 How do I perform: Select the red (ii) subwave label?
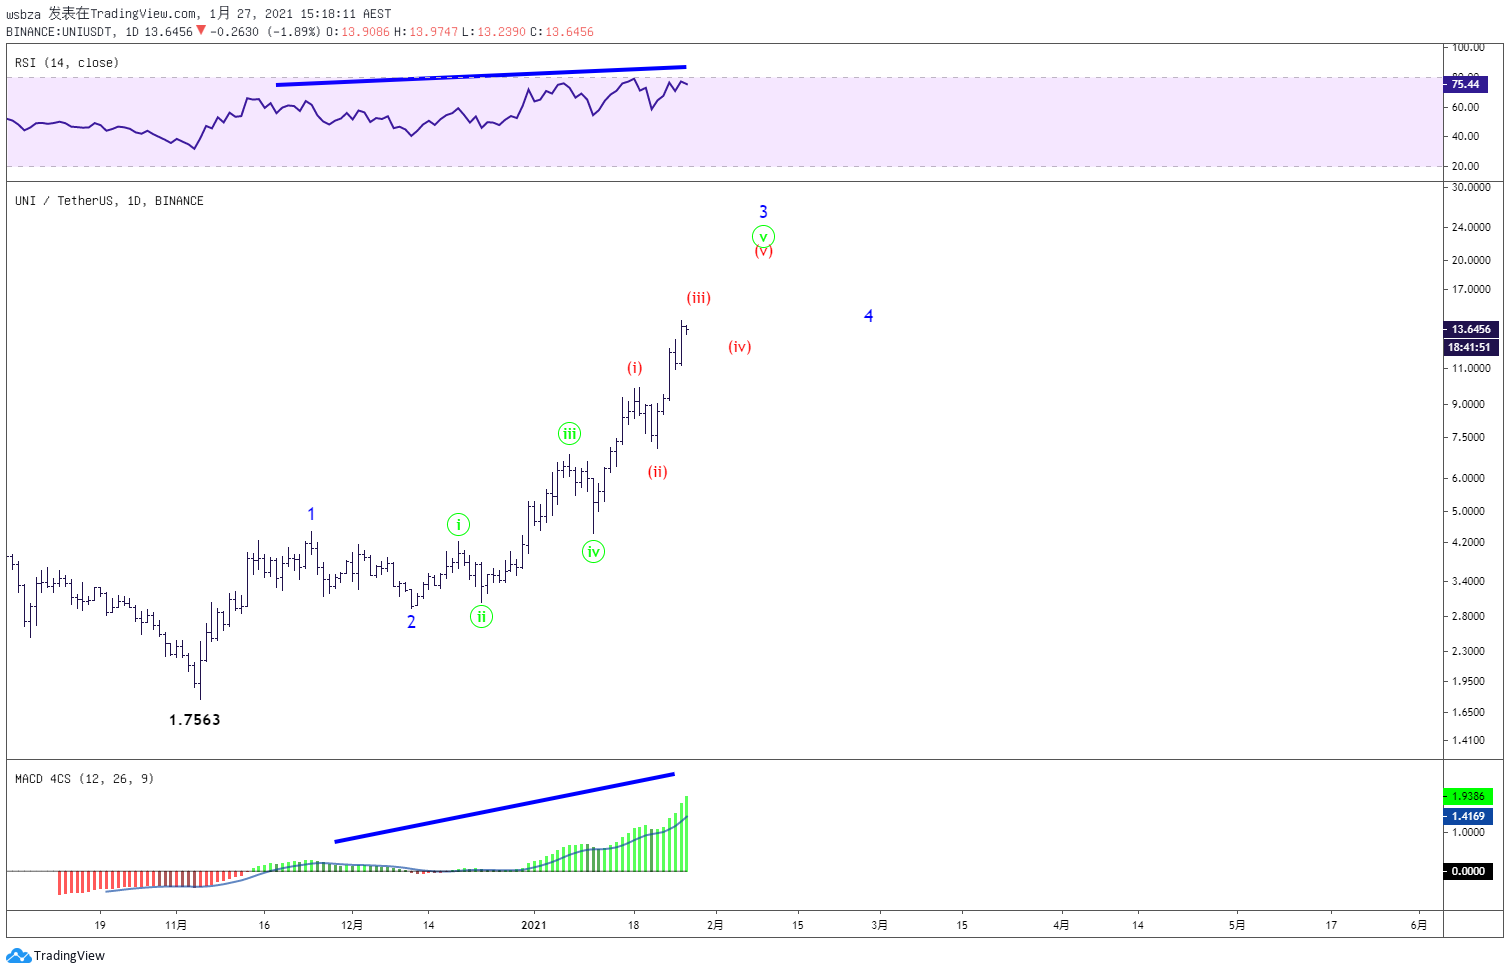pos(657,472)
